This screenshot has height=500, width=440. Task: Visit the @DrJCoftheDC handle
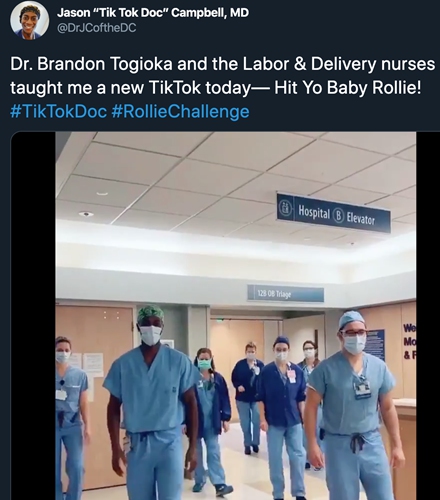[97, 28]
